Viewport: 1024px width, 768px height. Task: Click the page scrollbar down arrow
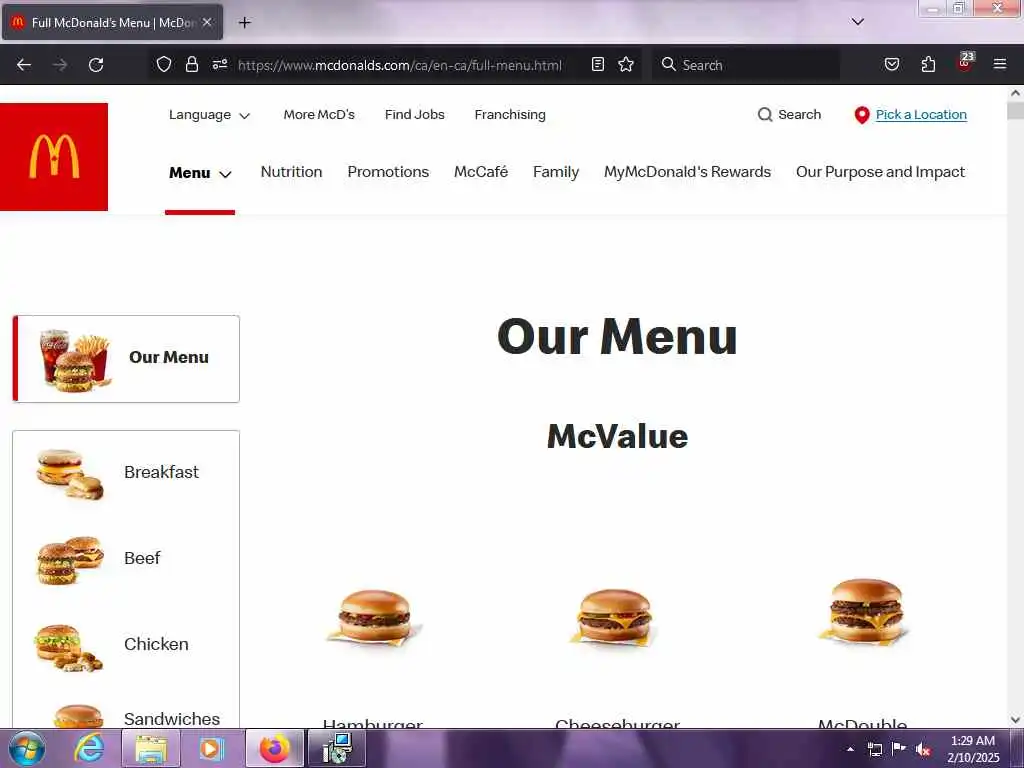coord(1015,720)
